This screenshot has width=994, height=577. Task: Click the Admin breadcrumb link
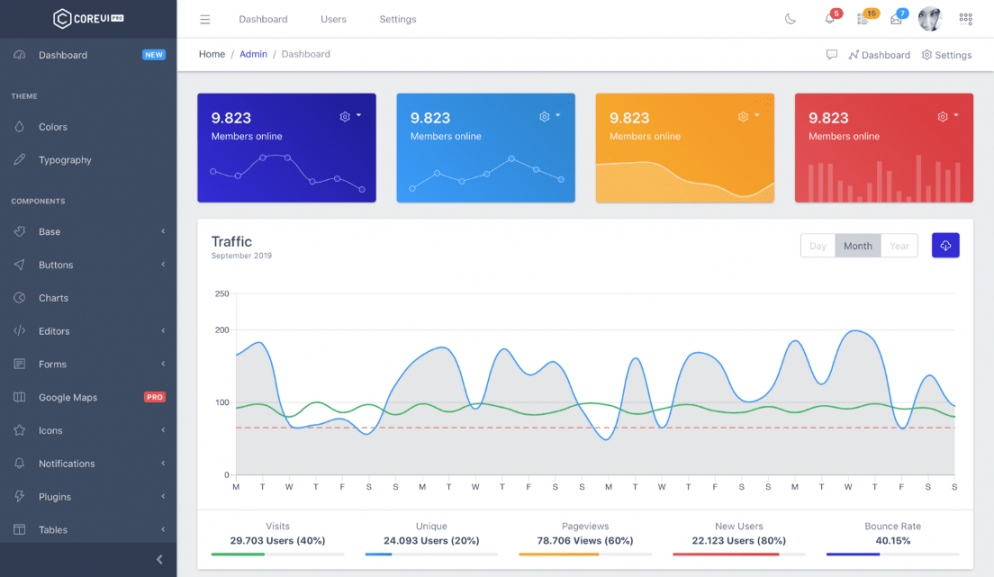253,54
